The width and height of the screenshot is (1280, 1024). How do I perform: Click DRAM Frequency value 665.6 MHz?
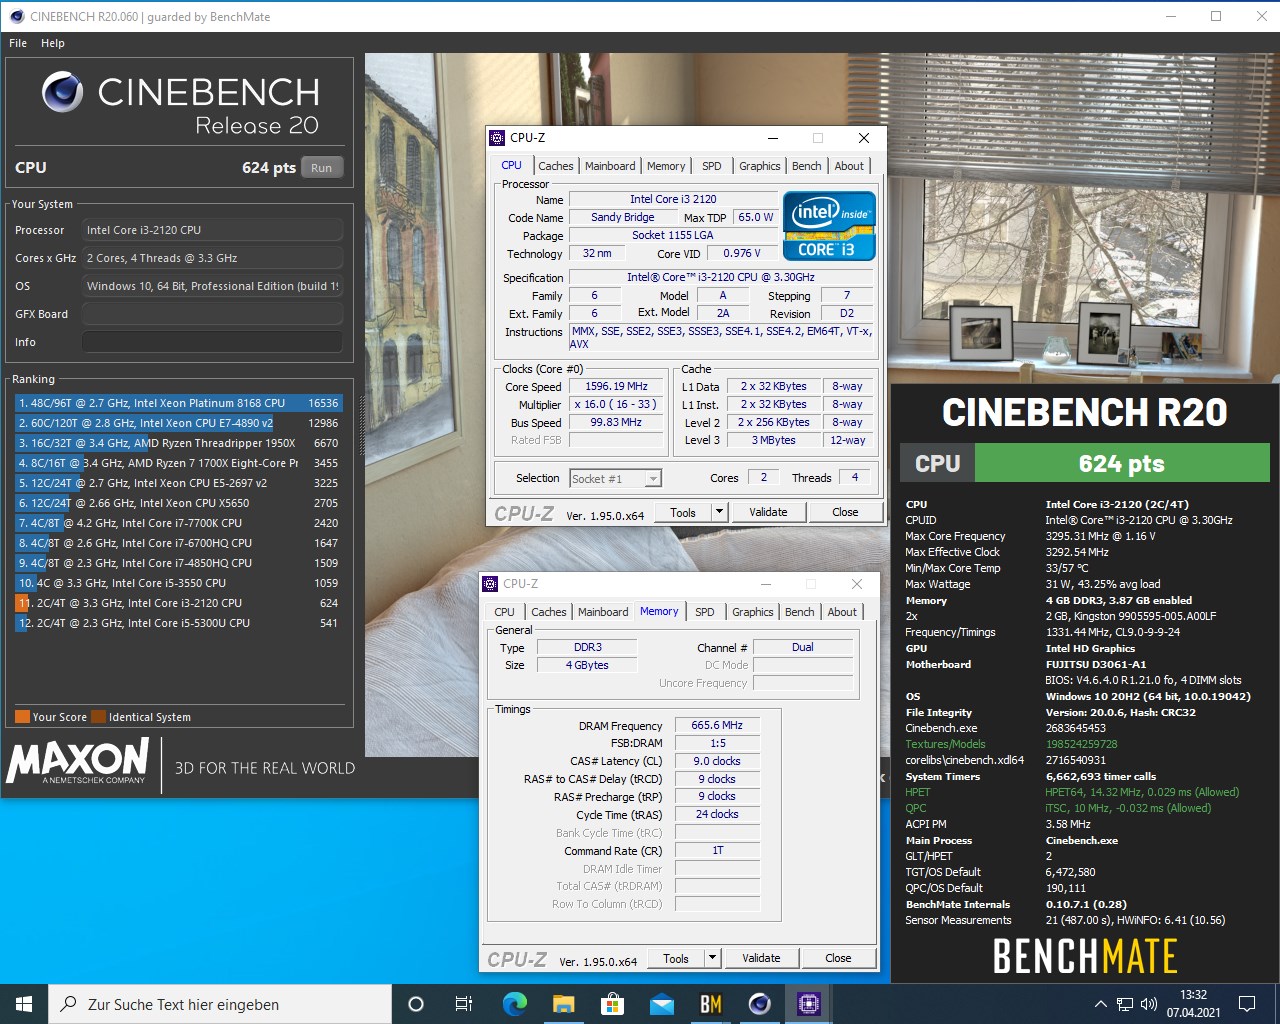coord(717,726)
